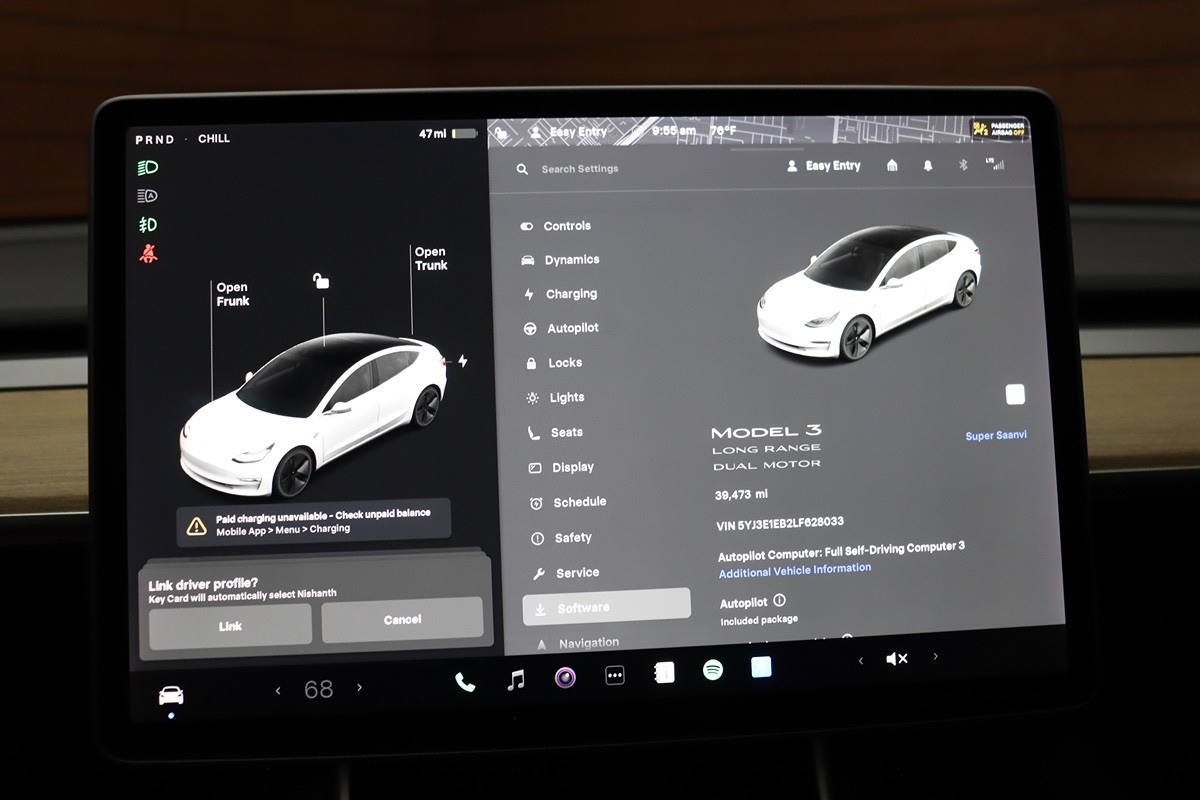Toggle the charge port lightning bolt icon
Viewport: 1200px width, 800px height.
pos(462,361)
